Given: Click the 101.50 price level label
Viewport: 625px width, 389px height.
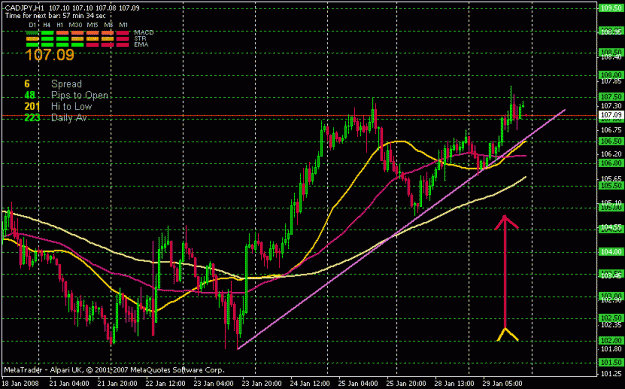Looking at the screenshot, I should pos(611,362).
